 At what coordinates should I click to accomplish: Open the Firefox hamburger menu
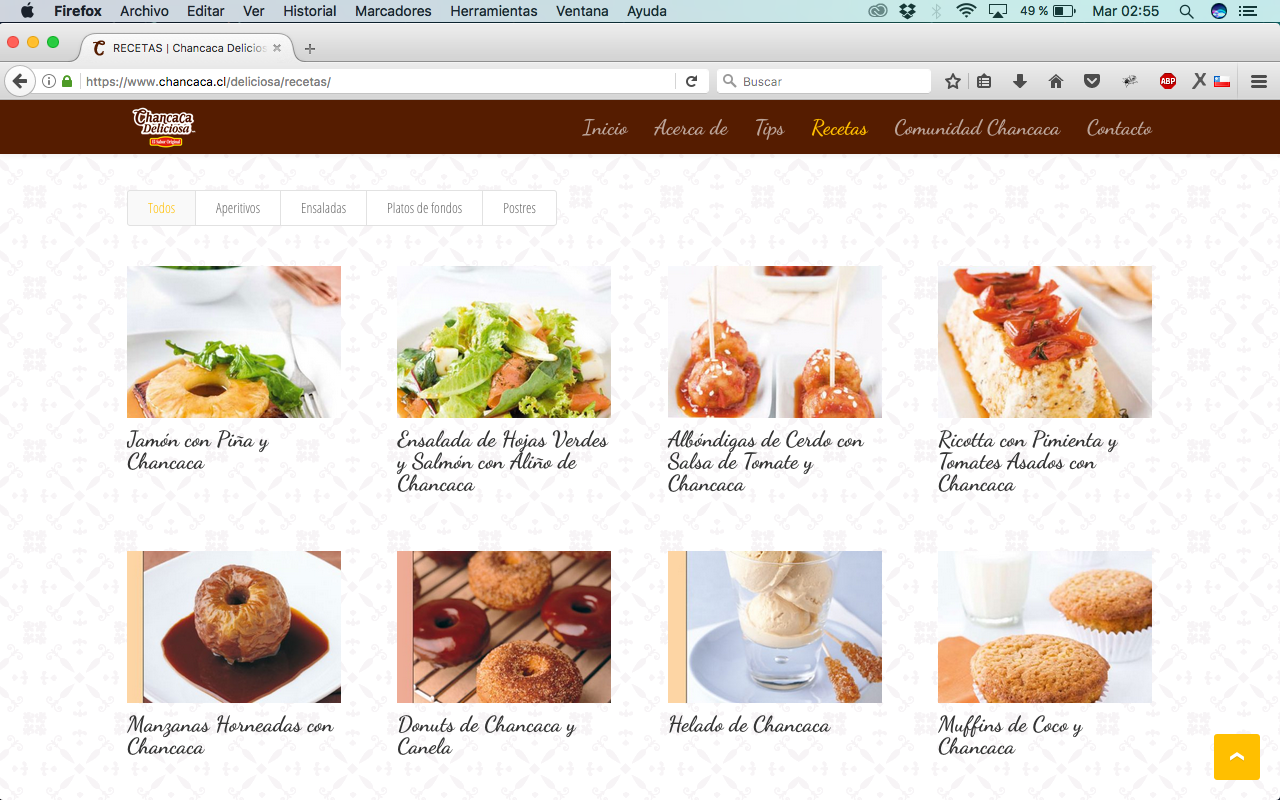1259,81
